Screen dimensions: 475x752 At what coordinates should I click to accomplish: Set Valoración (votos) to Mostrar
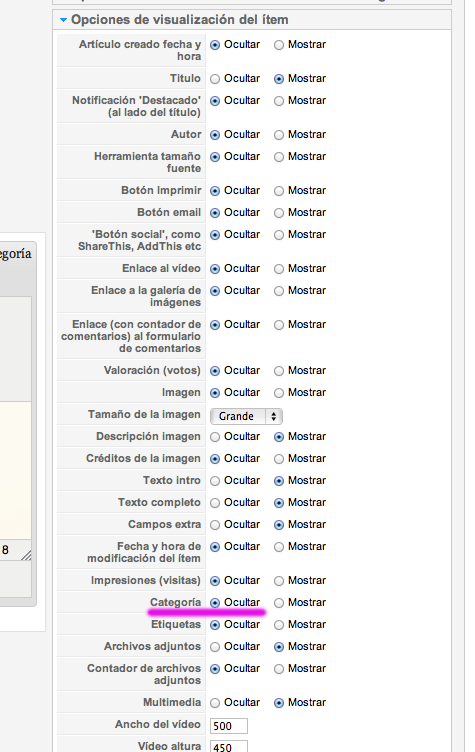[279, 371]
